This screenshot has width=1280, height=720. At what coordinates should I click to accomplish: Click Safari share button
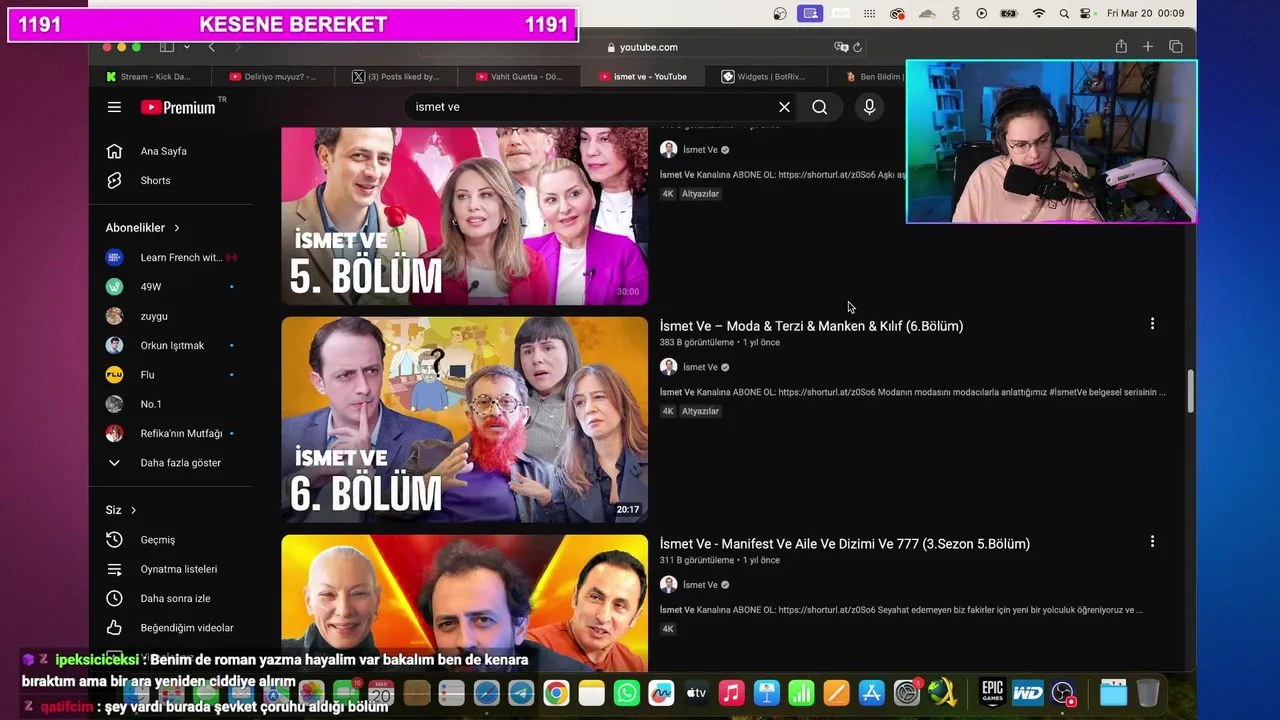[1121, 47]
